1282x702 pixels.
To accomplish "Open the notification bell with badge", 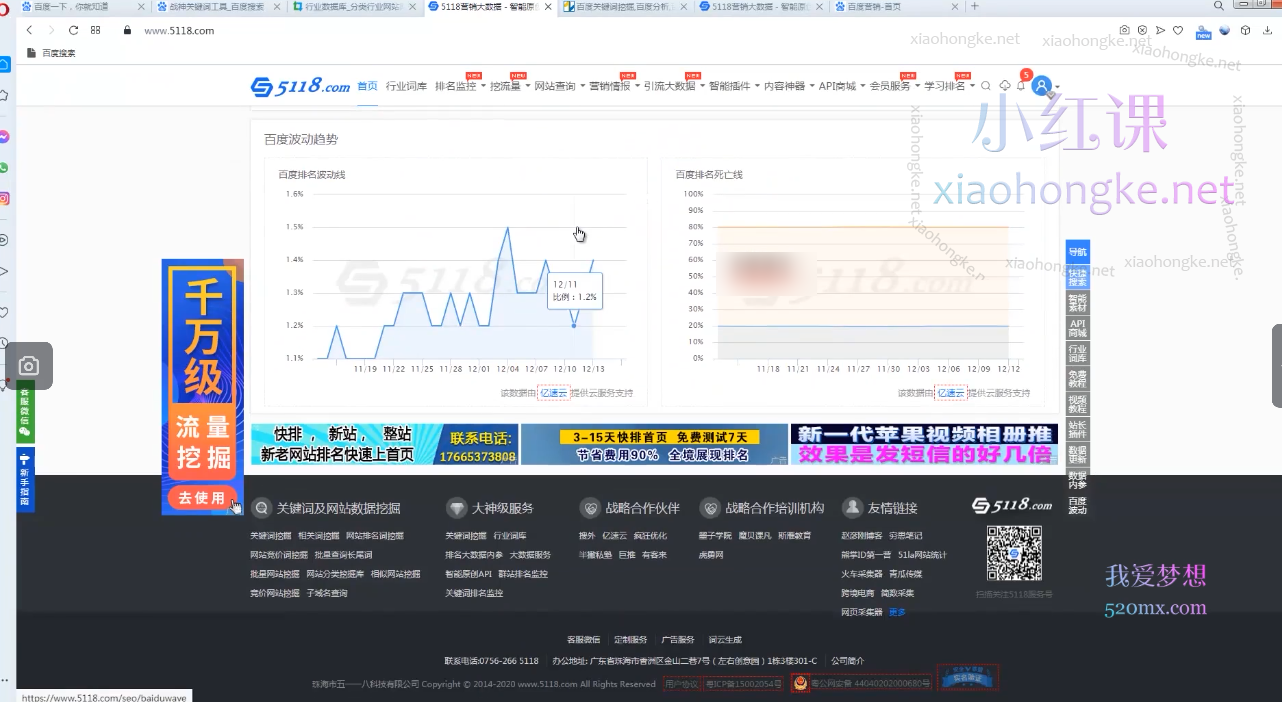I will pyautogui.click(x=1021, y=86).
